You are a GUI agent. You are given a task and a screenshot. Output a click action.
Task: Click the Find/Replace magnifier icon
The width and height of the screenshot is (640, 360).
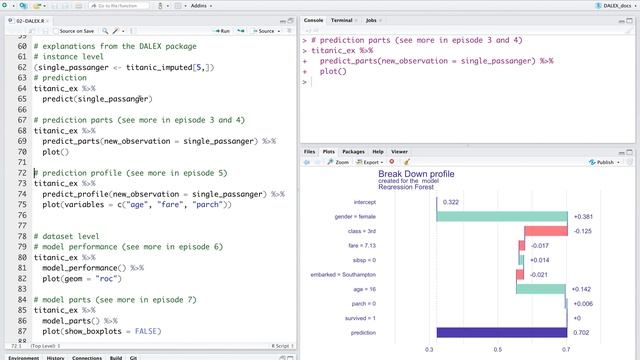(x=105, y=31)
